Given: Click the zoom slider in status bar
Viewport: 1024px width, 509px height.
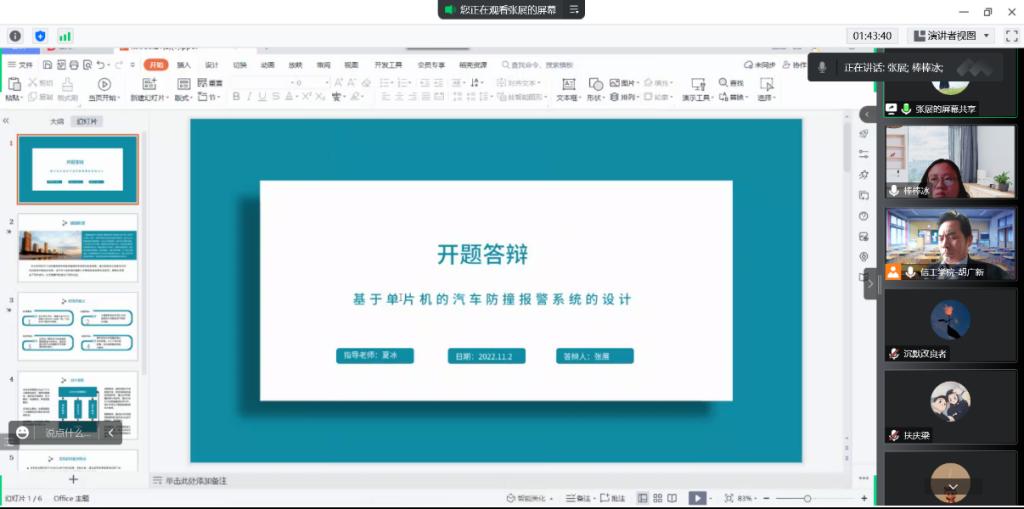Looking at the screenshot, I should (808, 498).
